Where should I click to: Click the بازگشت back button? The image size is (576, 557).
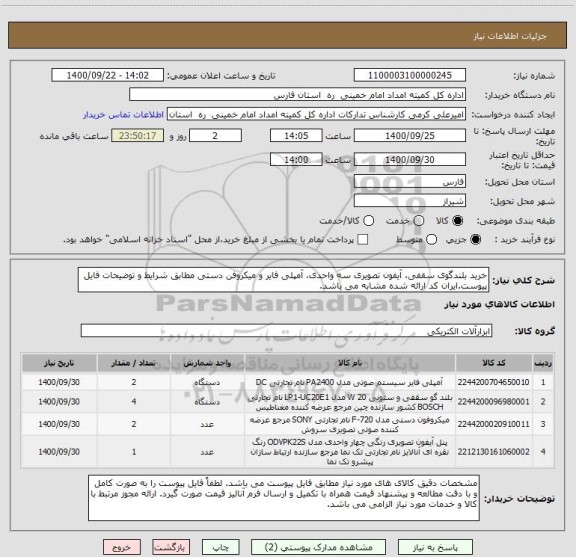click(171, 547)
